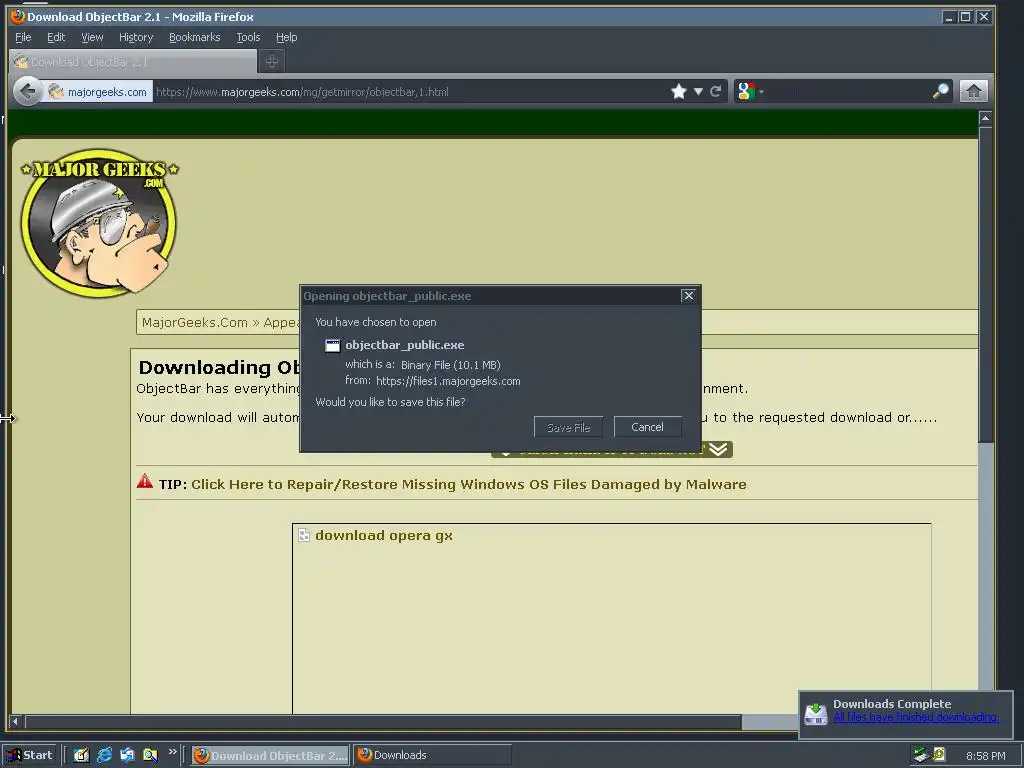Click the horizontal scrollbar left arrow
The width and height of the screenshot is (1024, 768).
pos(15,722)
